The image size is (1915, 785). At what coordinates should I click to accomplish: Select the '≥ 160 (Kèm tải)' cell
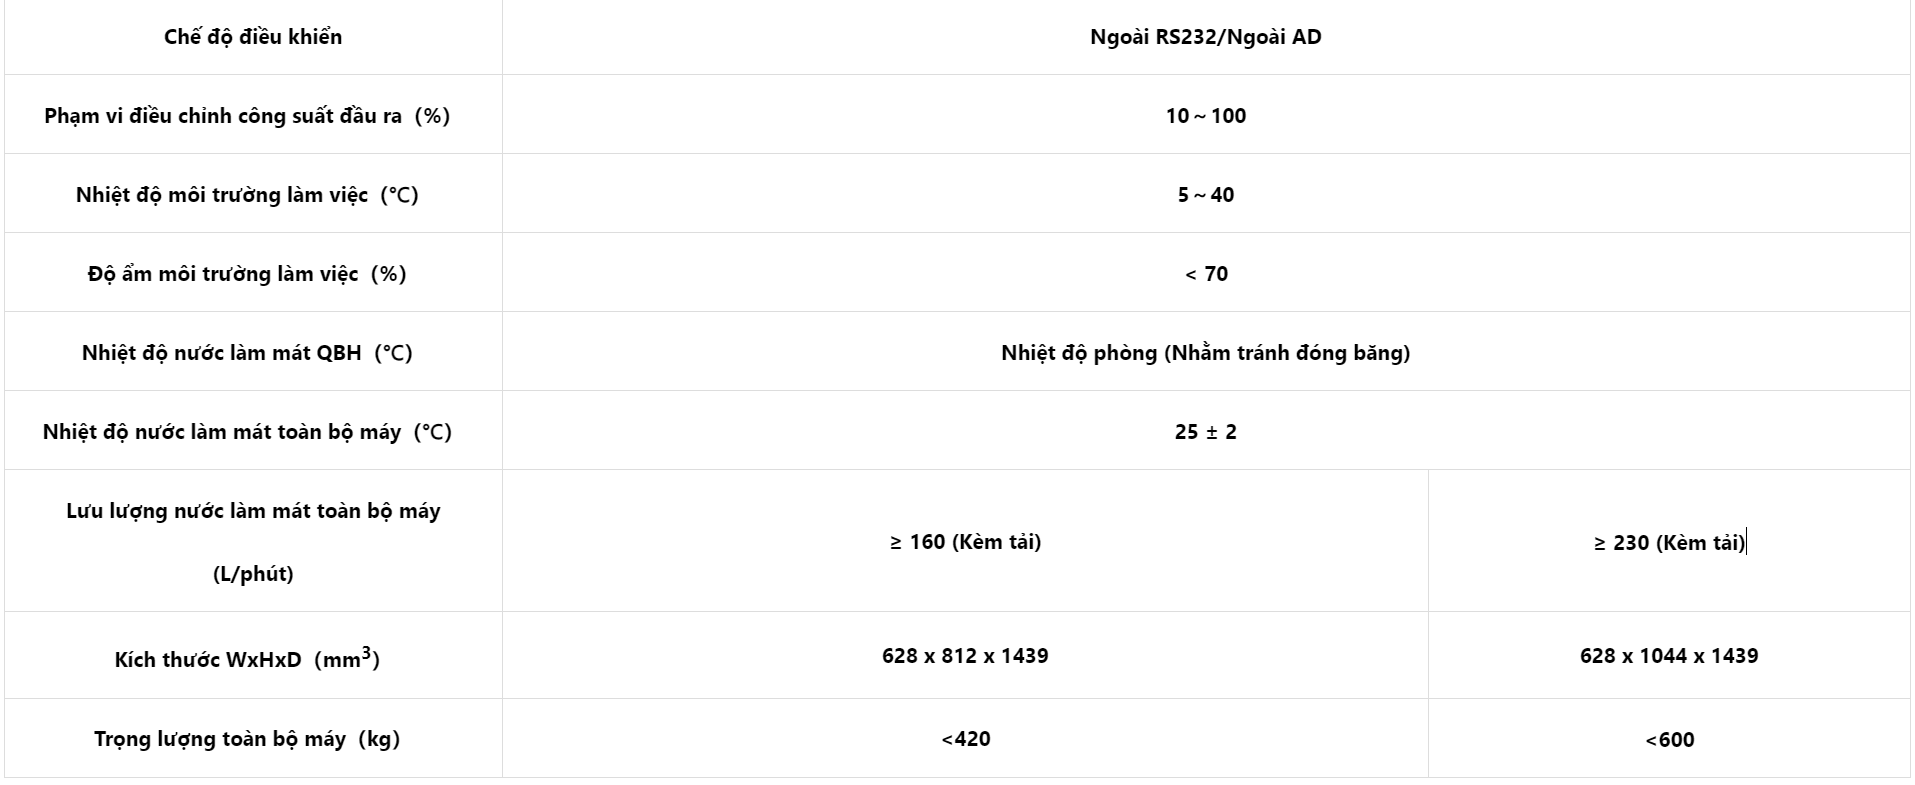click(965, 541)
